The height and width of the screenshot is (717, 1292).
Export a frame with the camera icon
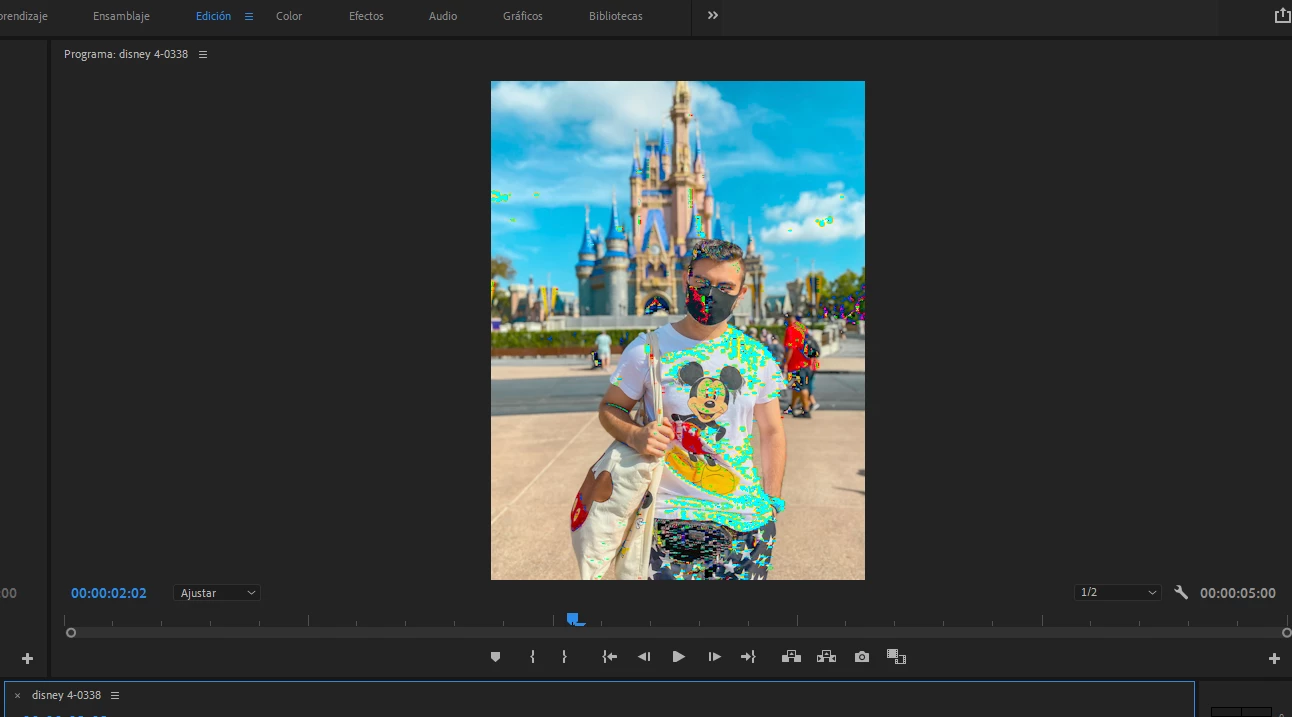tap(862, 657)
